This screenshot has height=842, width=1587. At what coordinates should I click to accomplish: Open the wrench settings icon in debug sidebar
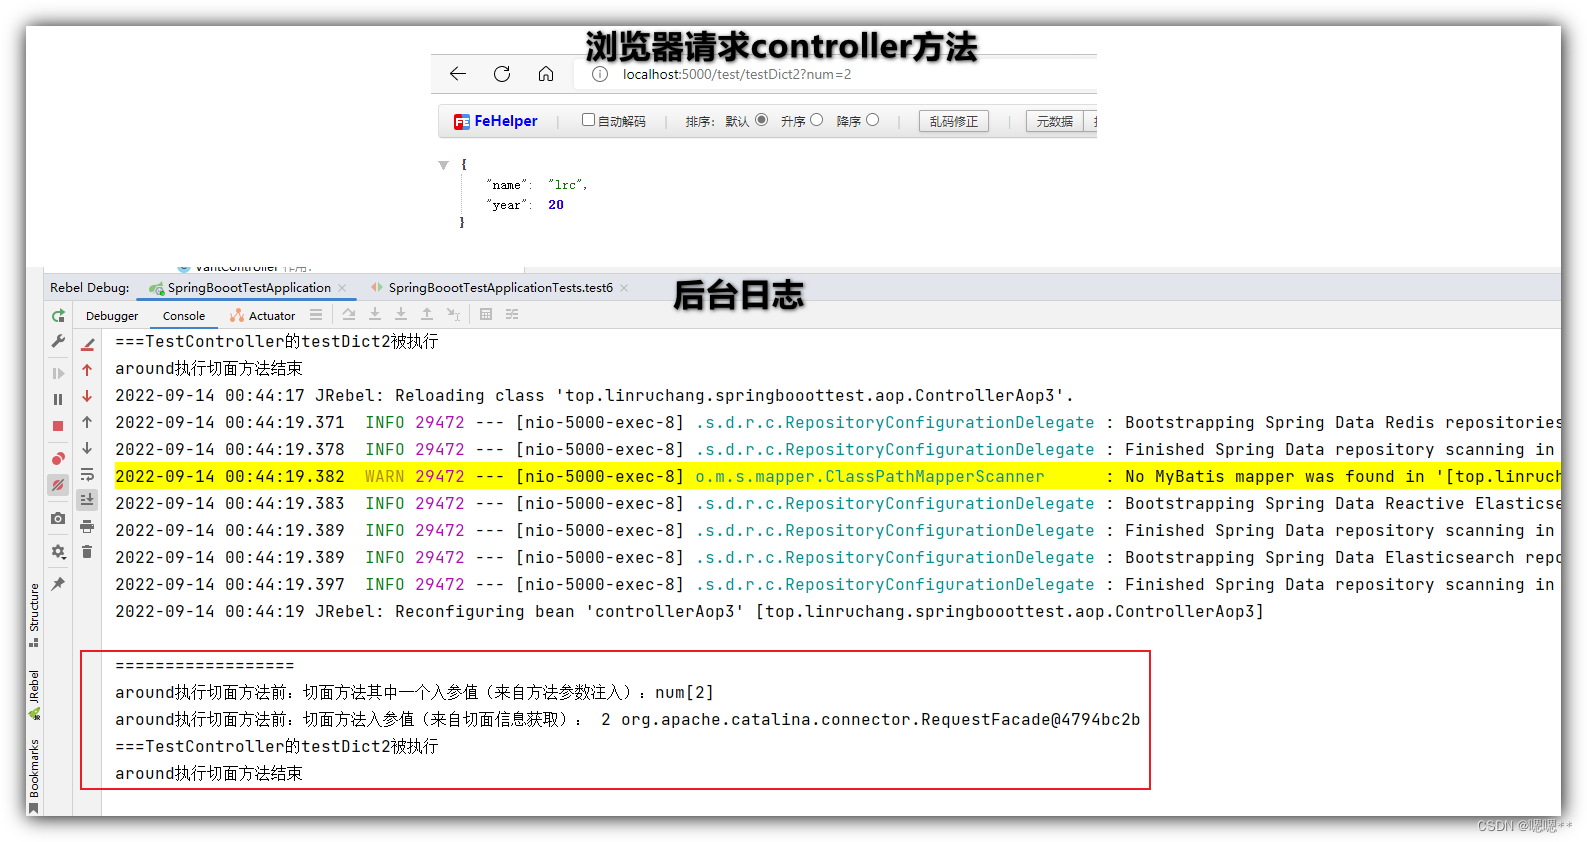coord(58,342)
